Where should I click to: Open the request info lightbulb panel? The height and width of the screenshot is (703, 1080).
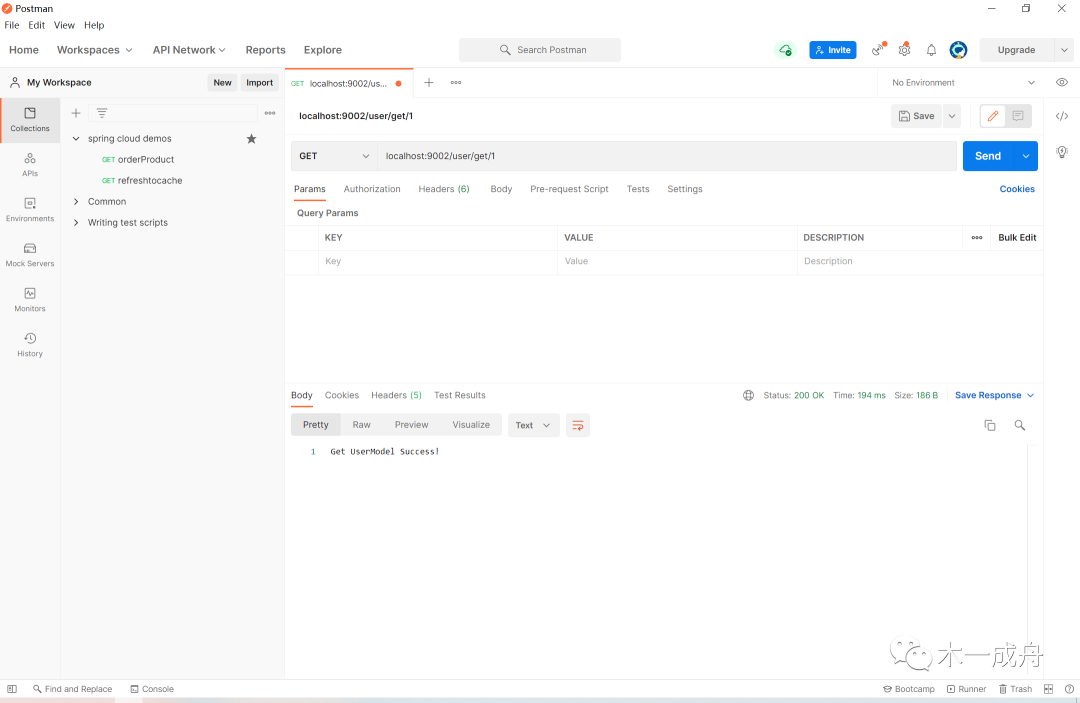tap(1061, 152)
